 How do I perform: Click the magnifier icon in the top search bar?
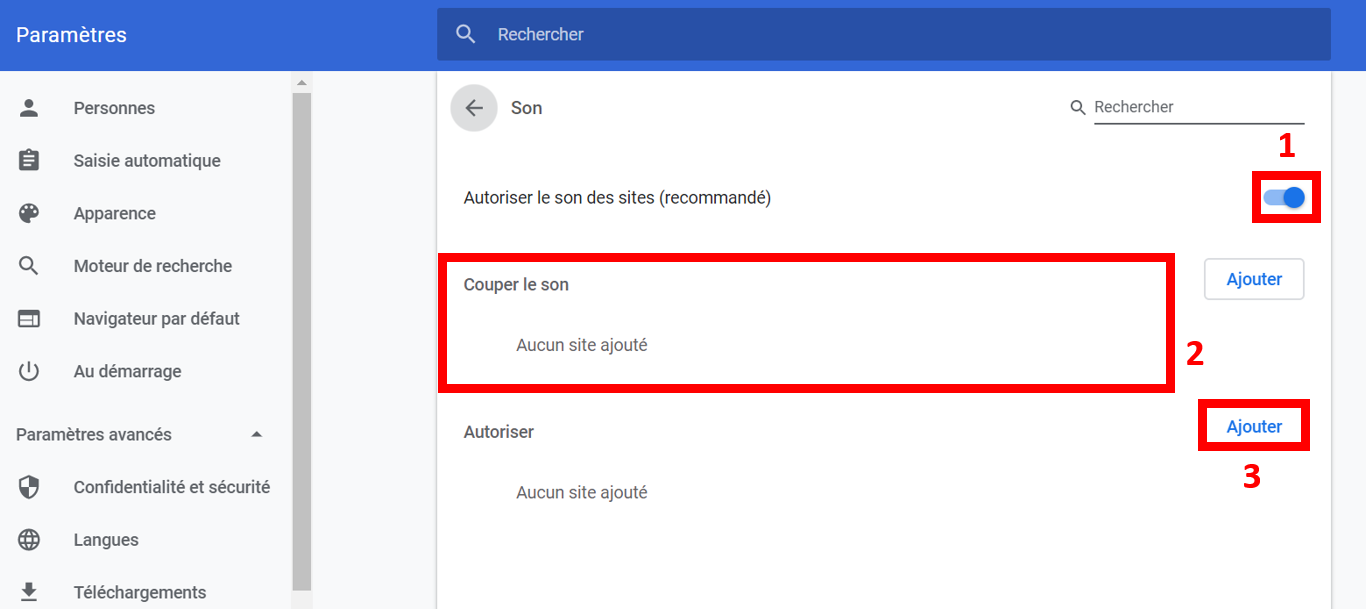465,34
